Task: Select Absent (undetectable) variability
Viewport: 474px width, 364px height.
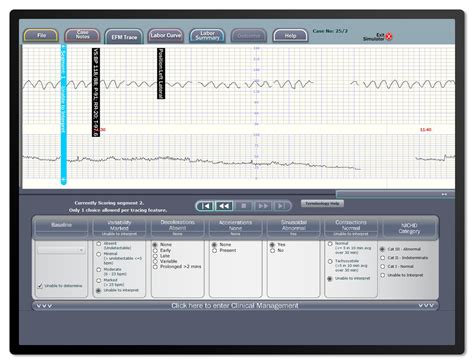Action: (99, 244)
